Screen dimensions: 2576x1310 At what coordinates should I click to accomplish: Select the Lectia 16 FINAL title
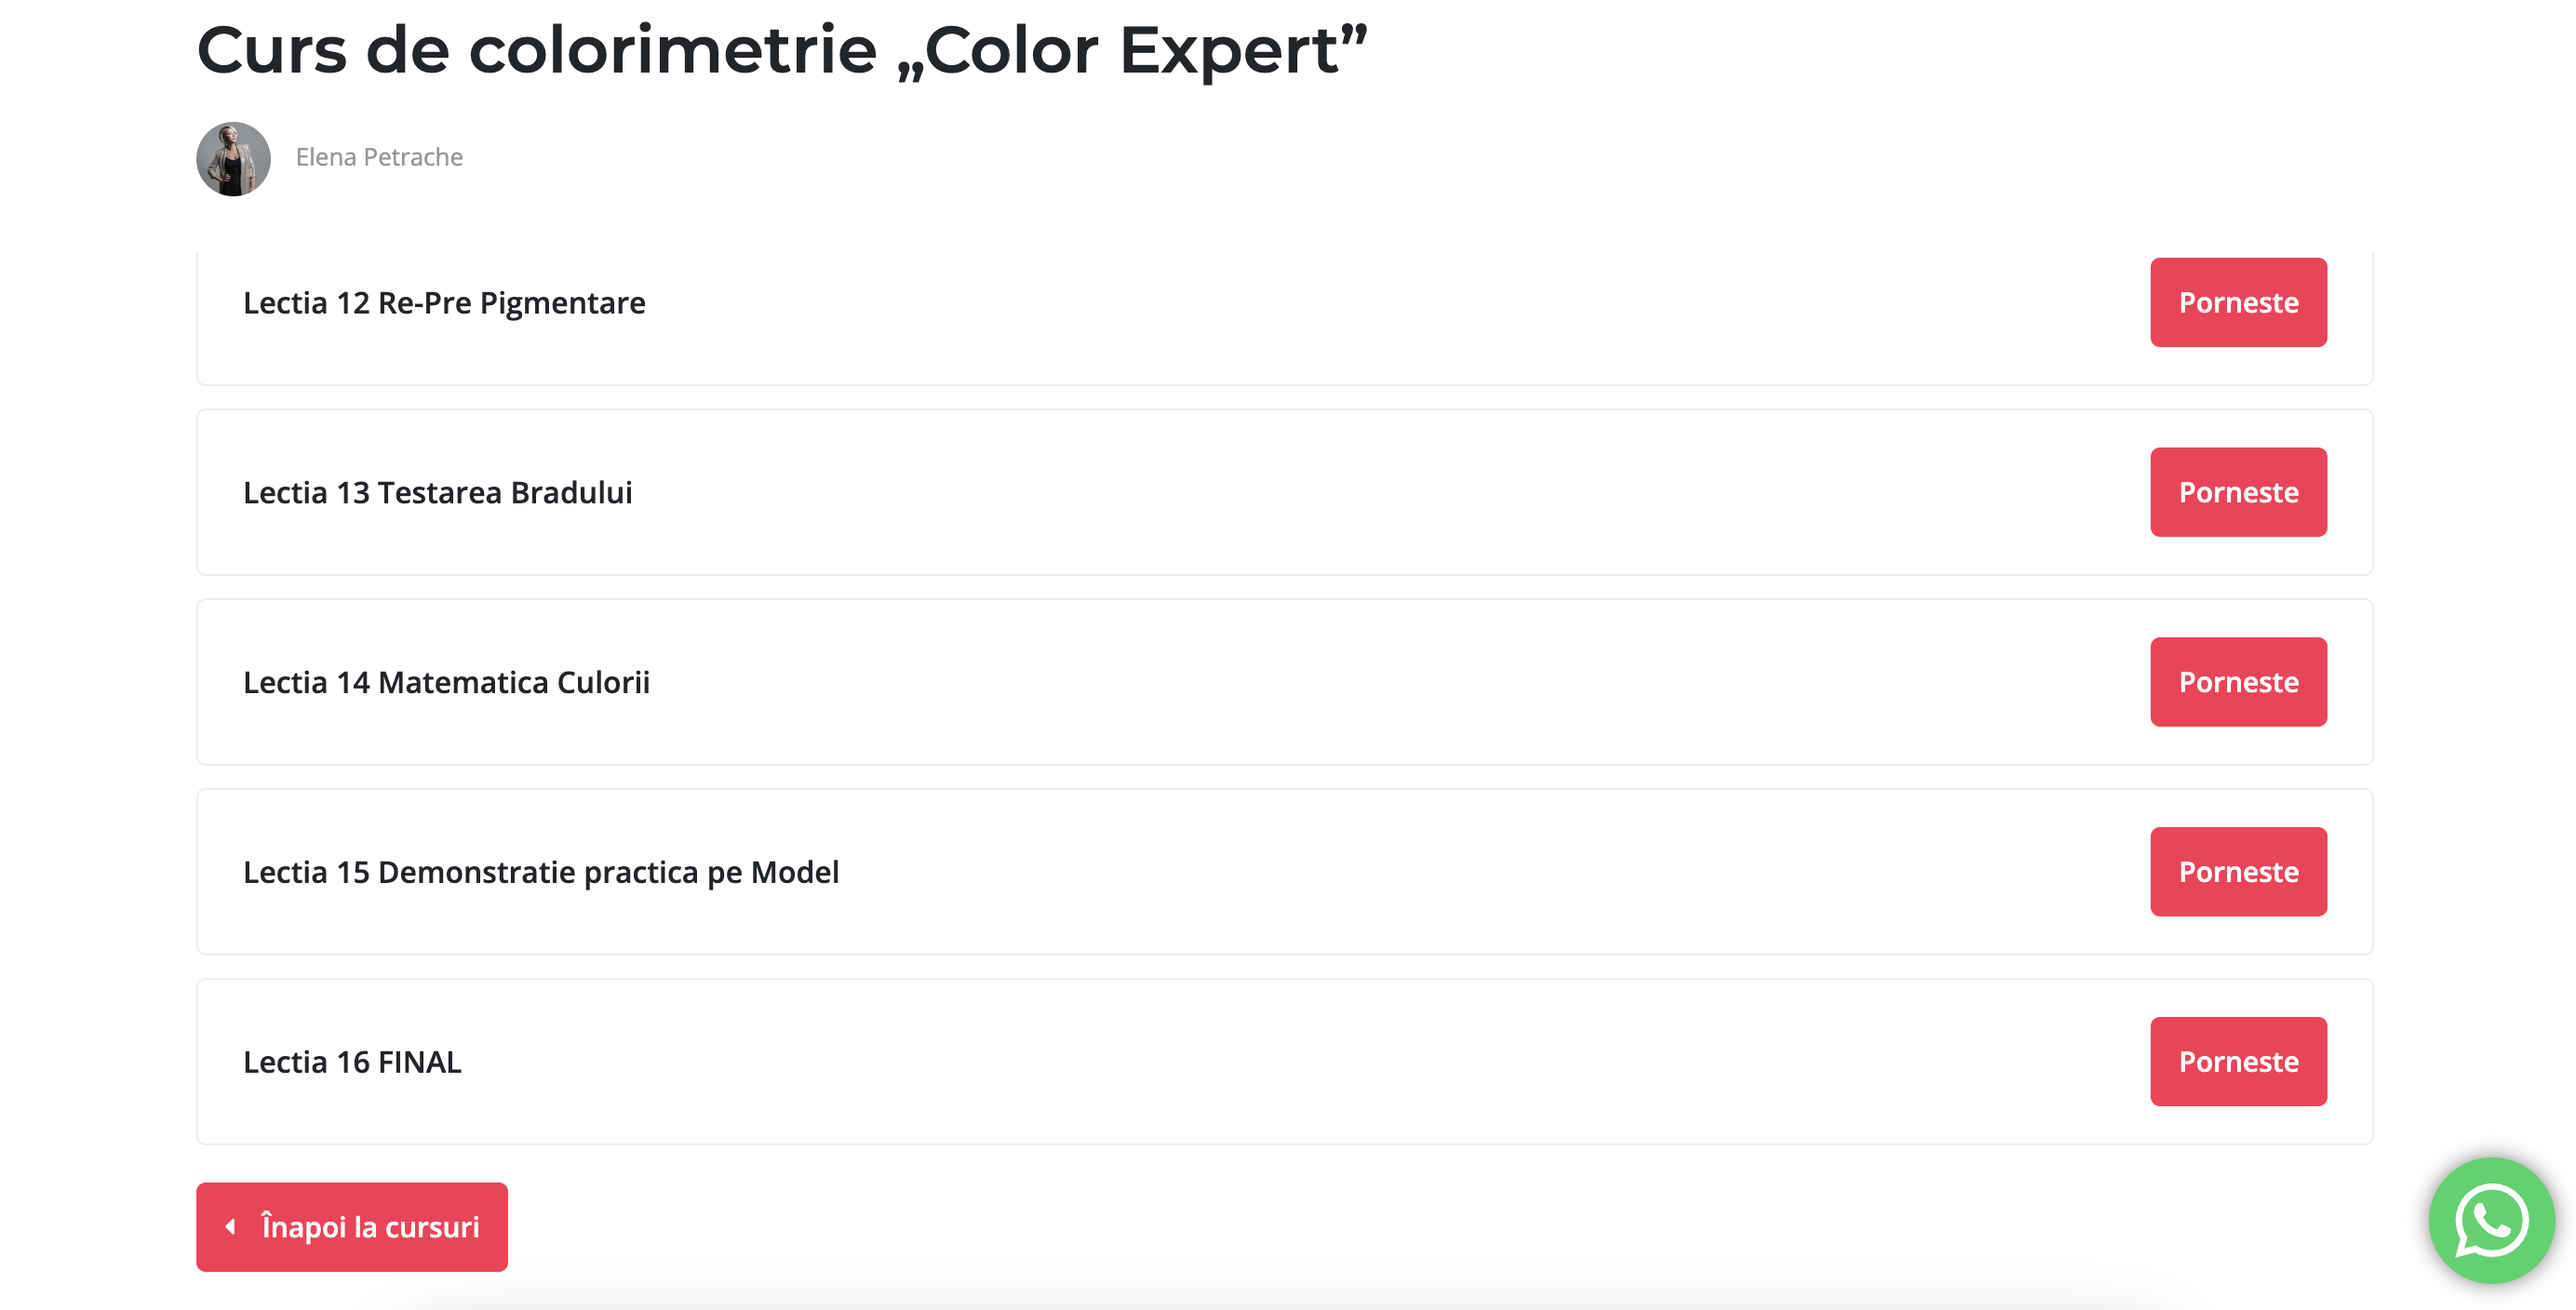pos(352,1063)
